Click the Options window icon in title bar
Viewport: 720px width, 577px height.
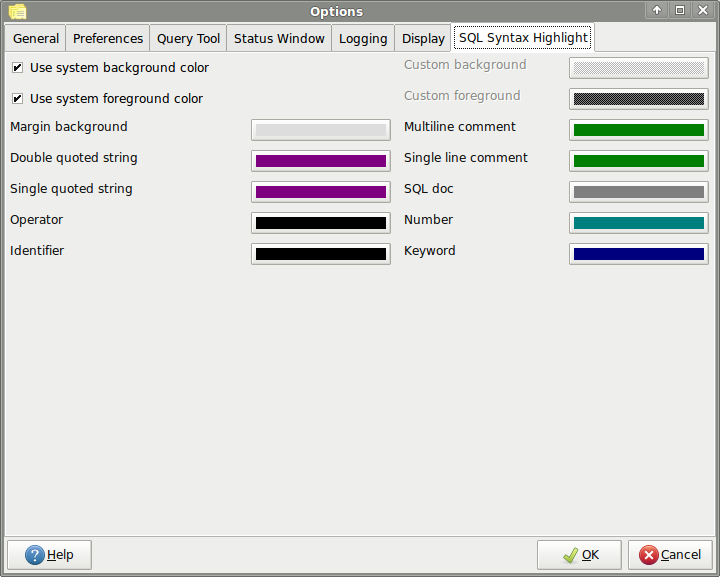click(17, 11)
